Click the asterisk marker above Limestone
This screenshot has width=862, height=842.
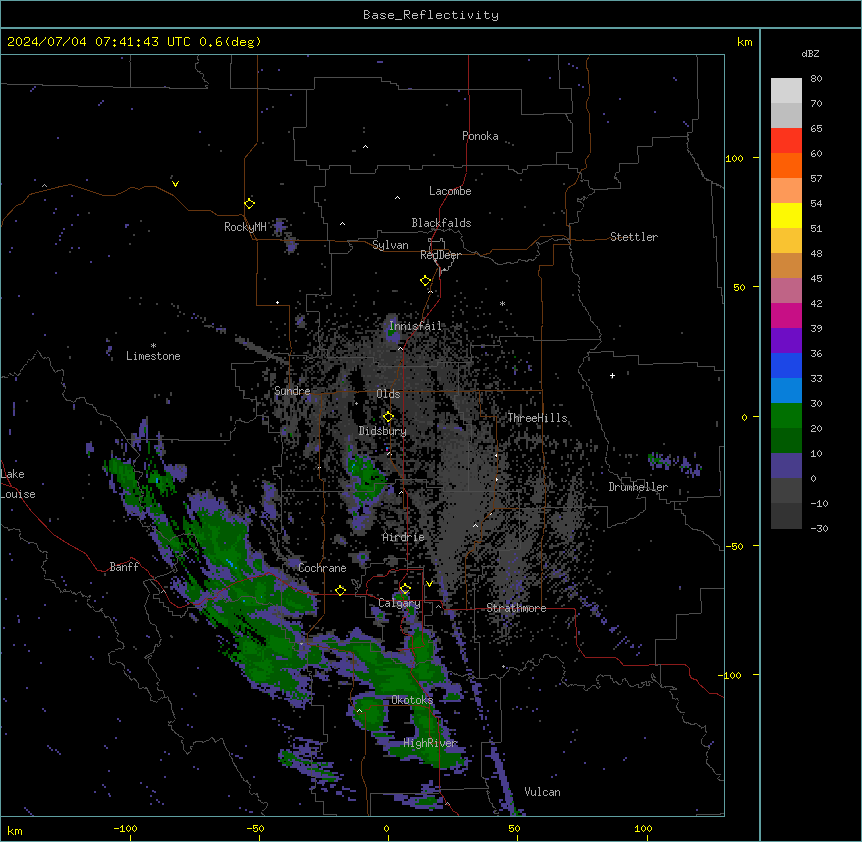pyautogui.click(x=153, y=346)
